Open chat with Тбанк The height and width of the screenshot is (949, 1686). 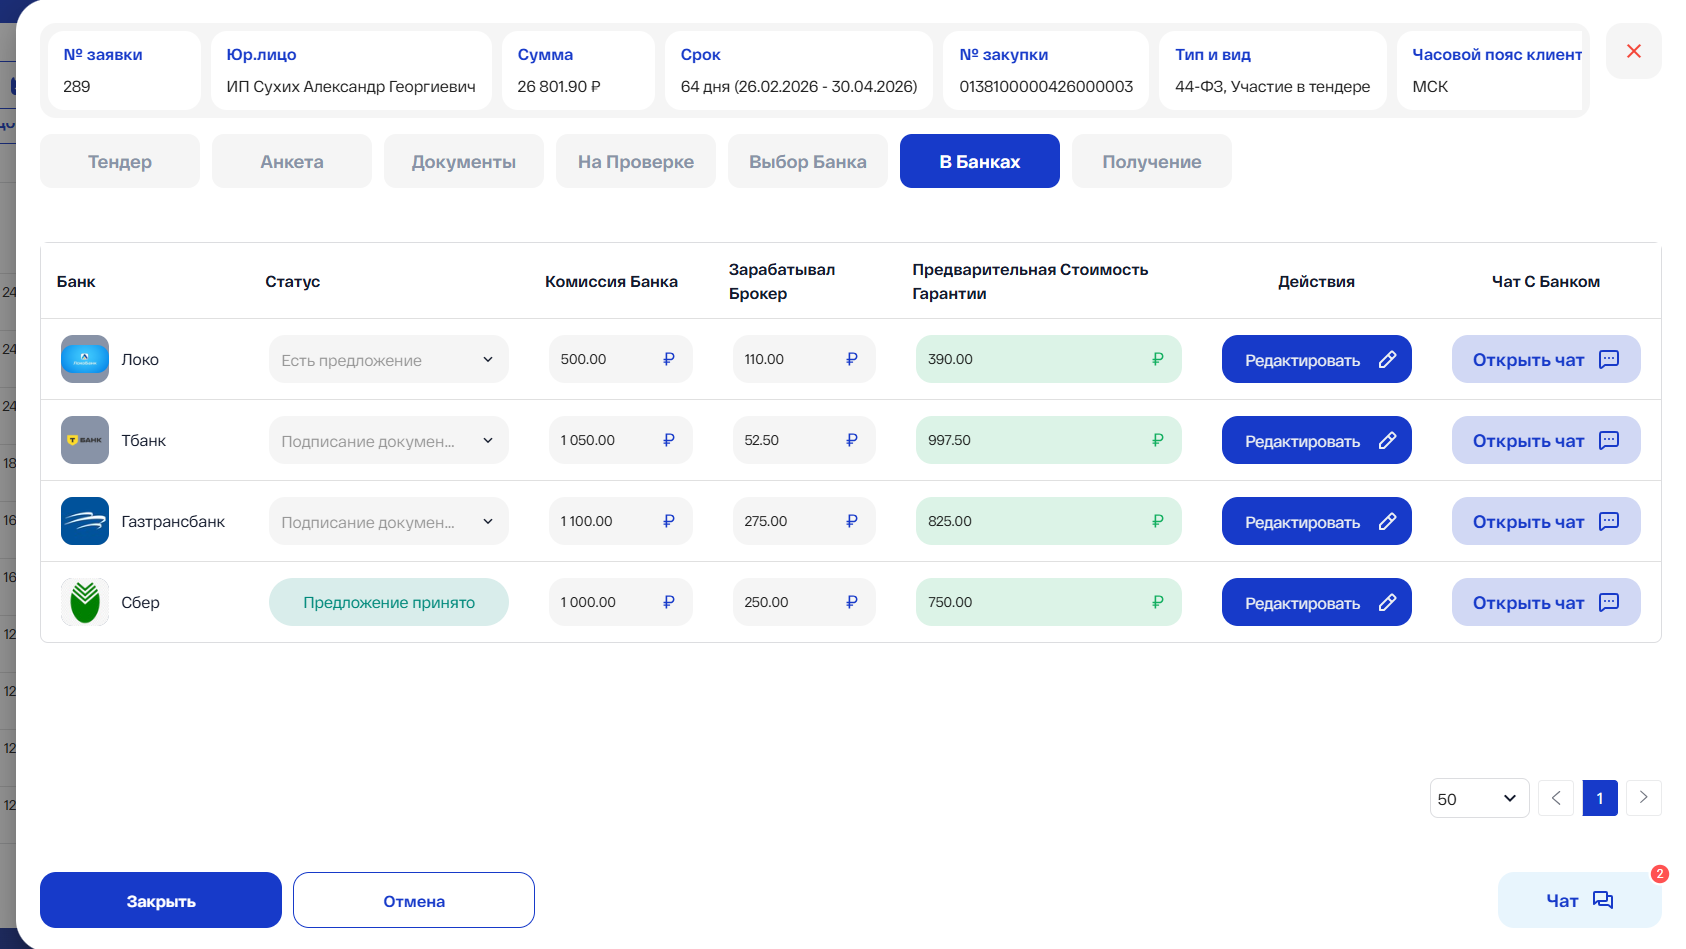click(x=1546, y=440)
